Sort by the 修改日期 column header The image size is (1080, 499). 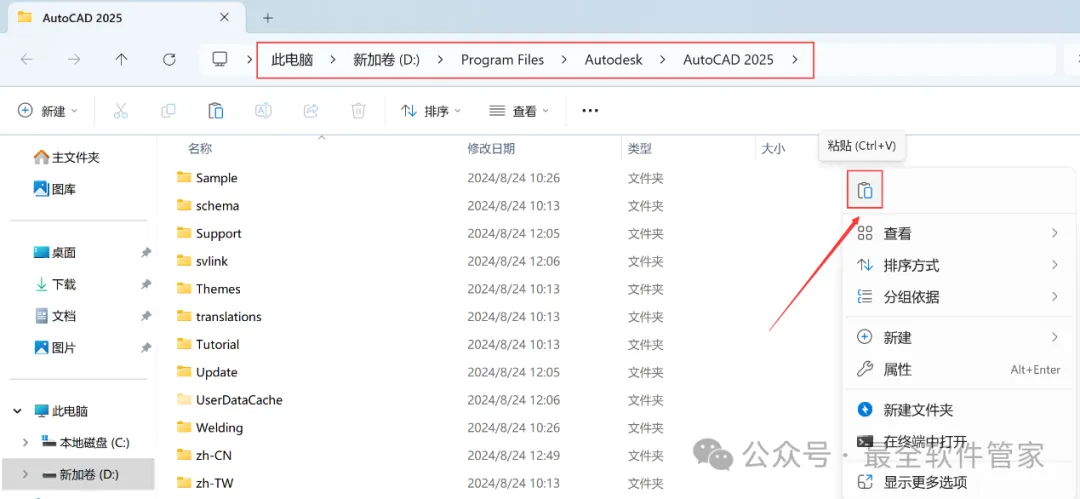(x=491, y=148)
